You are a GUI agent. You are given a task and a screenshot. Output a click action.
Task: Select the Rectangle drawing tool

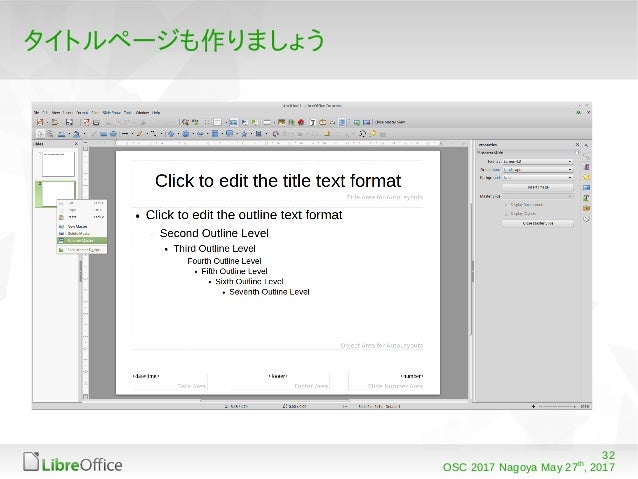pos(103,133)
